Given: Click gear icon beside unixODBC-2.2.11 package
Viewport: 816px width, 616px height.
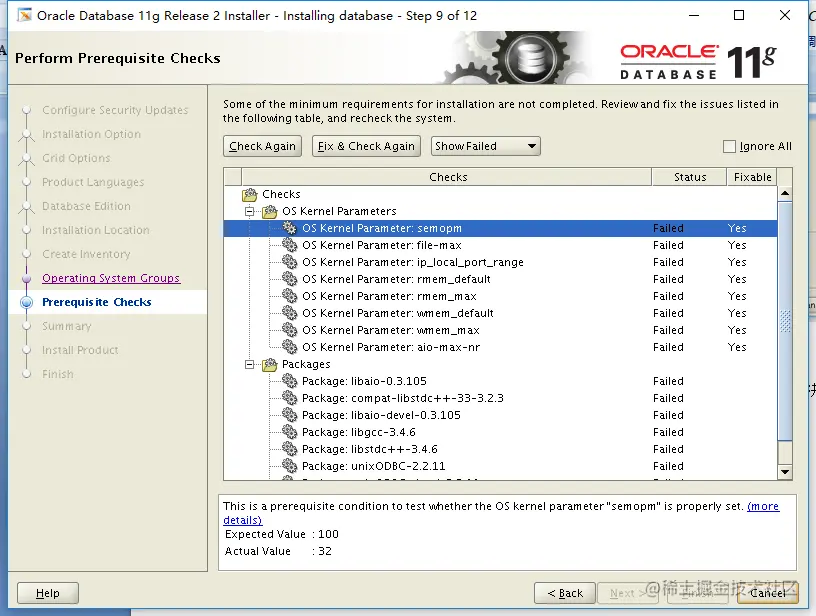Looking at the screenshot, I should pyautogui.click(x=289, y=466).
